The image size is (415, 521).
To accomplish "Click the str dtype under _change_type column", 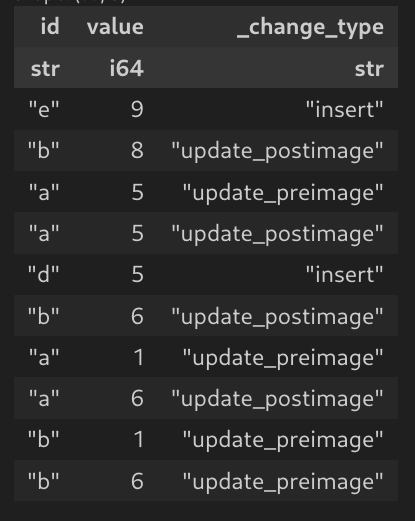I will pos(369,69).
